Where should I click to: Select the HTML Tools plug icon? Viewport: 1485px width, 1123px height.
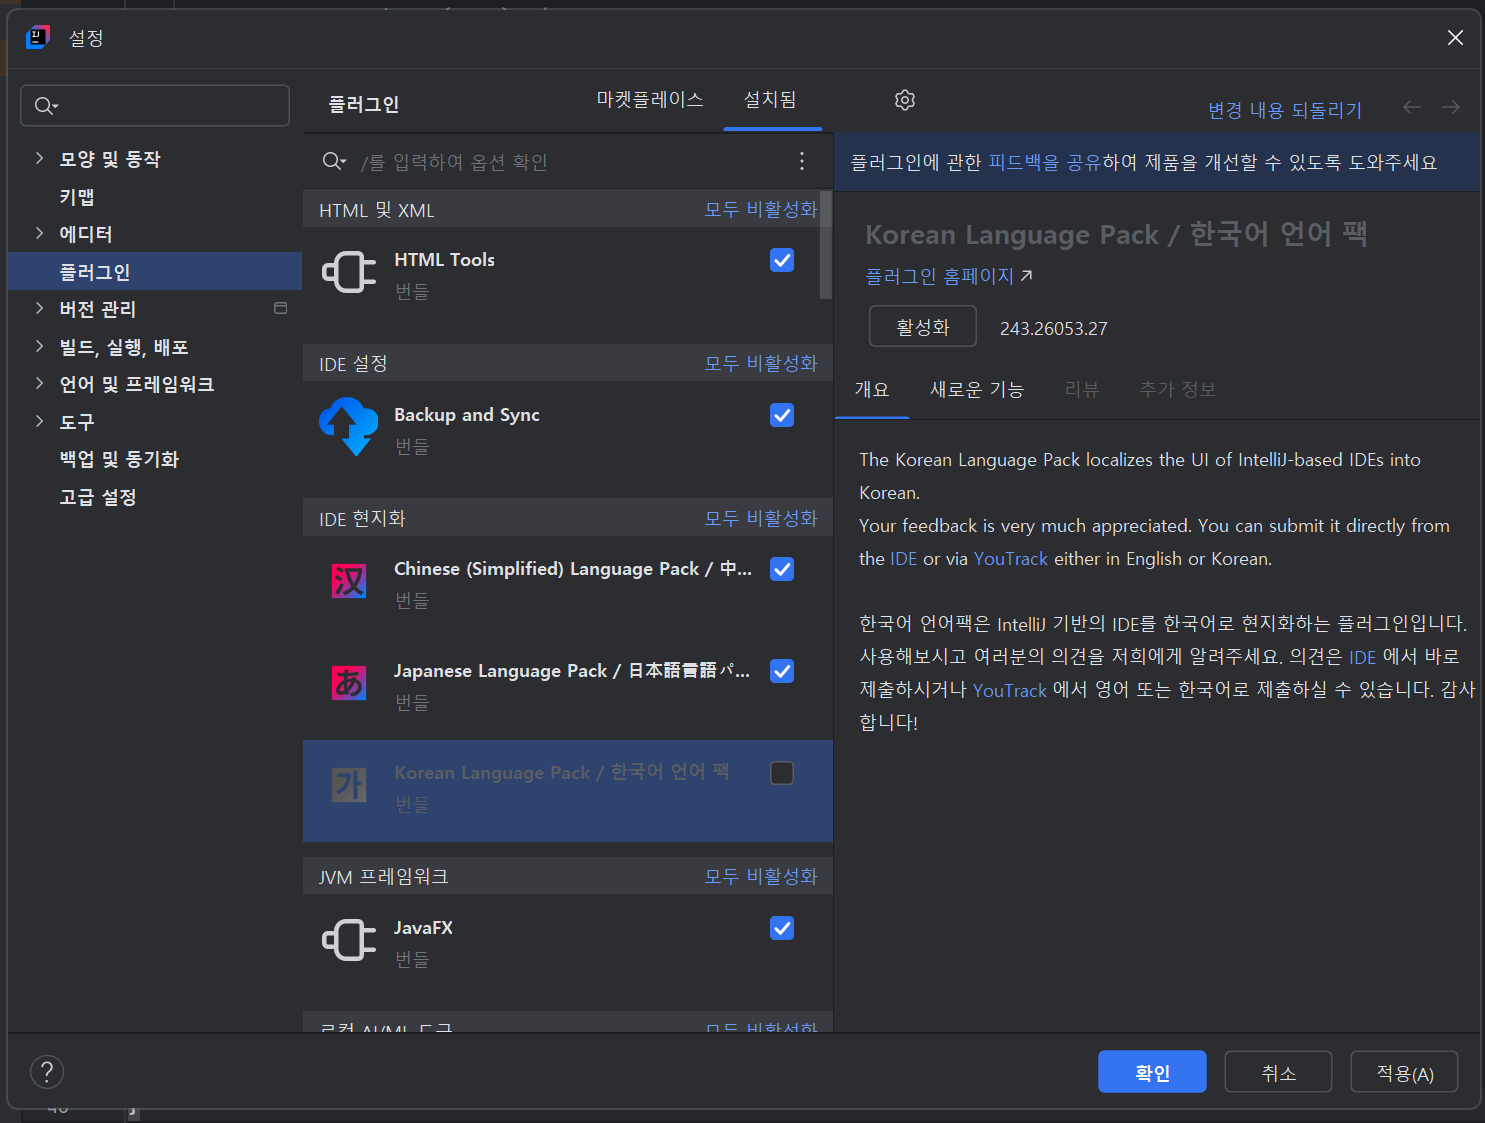(x=349, y=272)
